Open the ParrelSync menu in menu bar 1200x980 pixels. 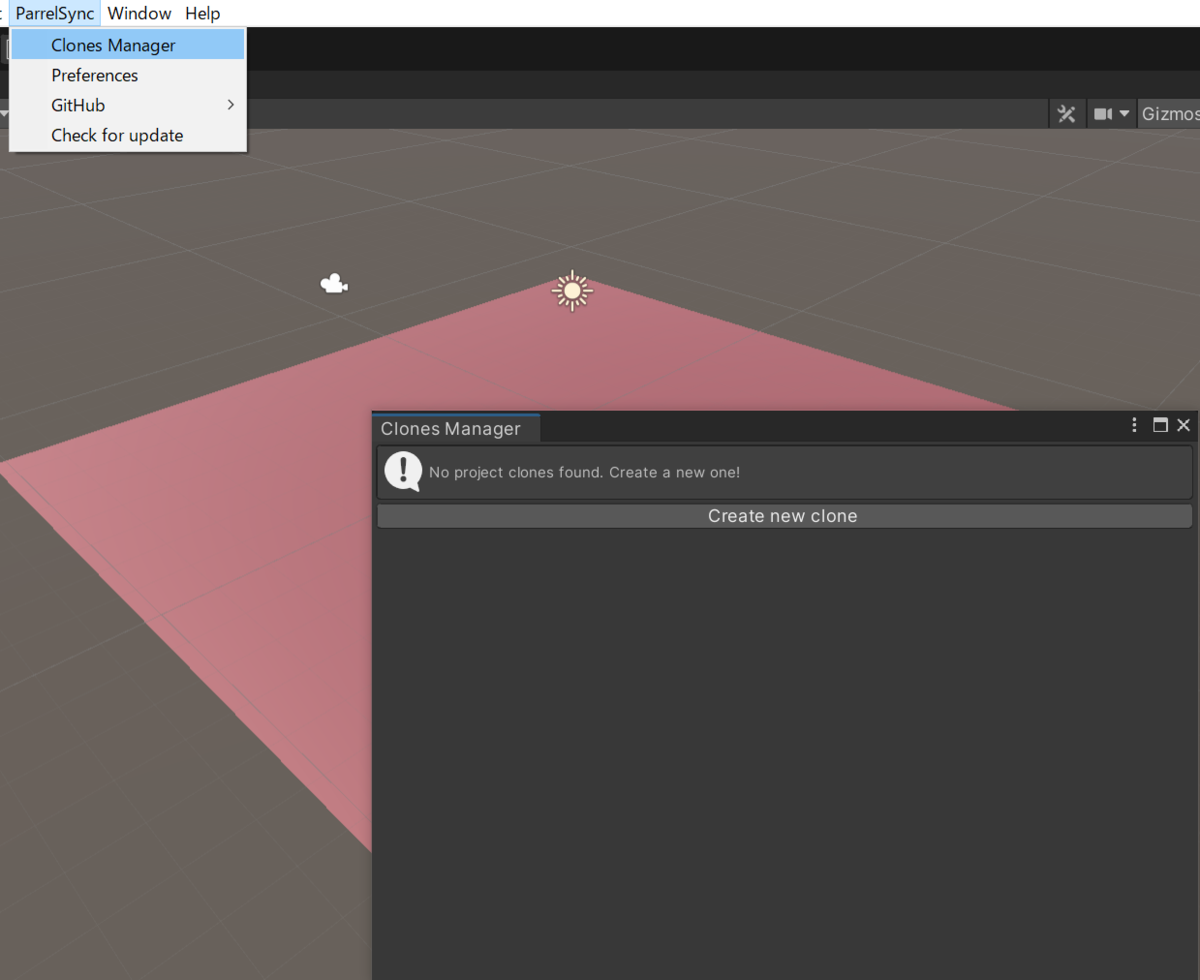(55, 14)
